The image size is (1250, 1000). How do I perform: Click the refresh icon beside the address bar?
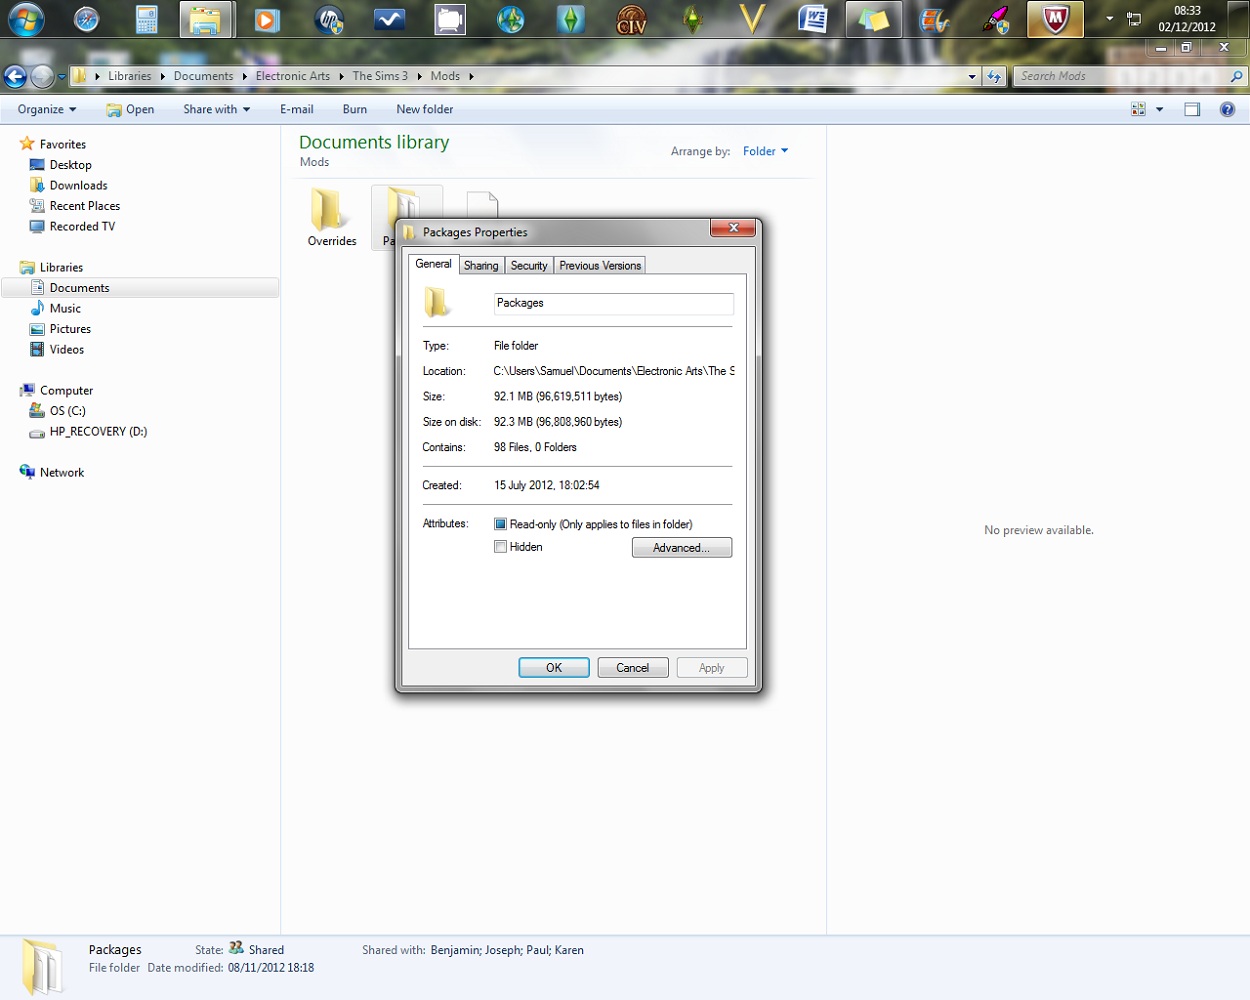[x=994, y=76]
